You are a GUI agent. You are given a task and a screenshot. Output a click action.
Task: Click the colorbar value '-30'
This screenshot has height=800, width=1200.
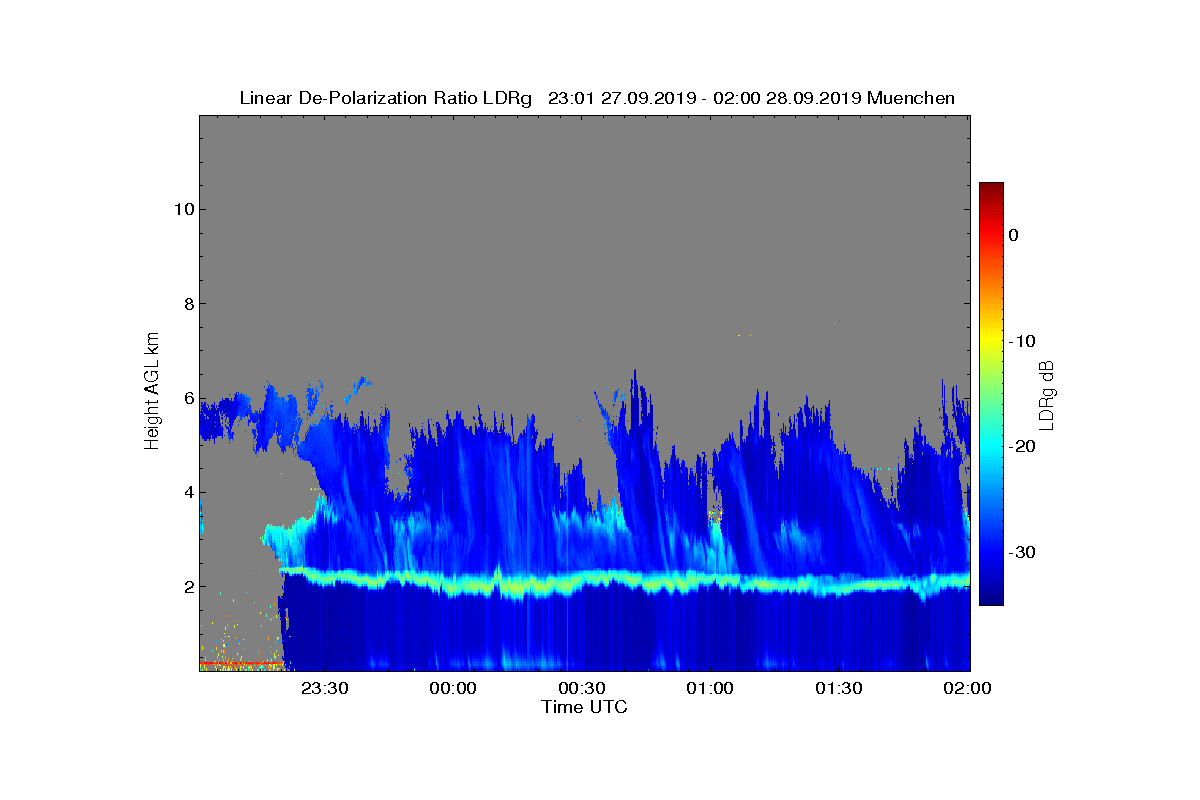(1022, 553)
